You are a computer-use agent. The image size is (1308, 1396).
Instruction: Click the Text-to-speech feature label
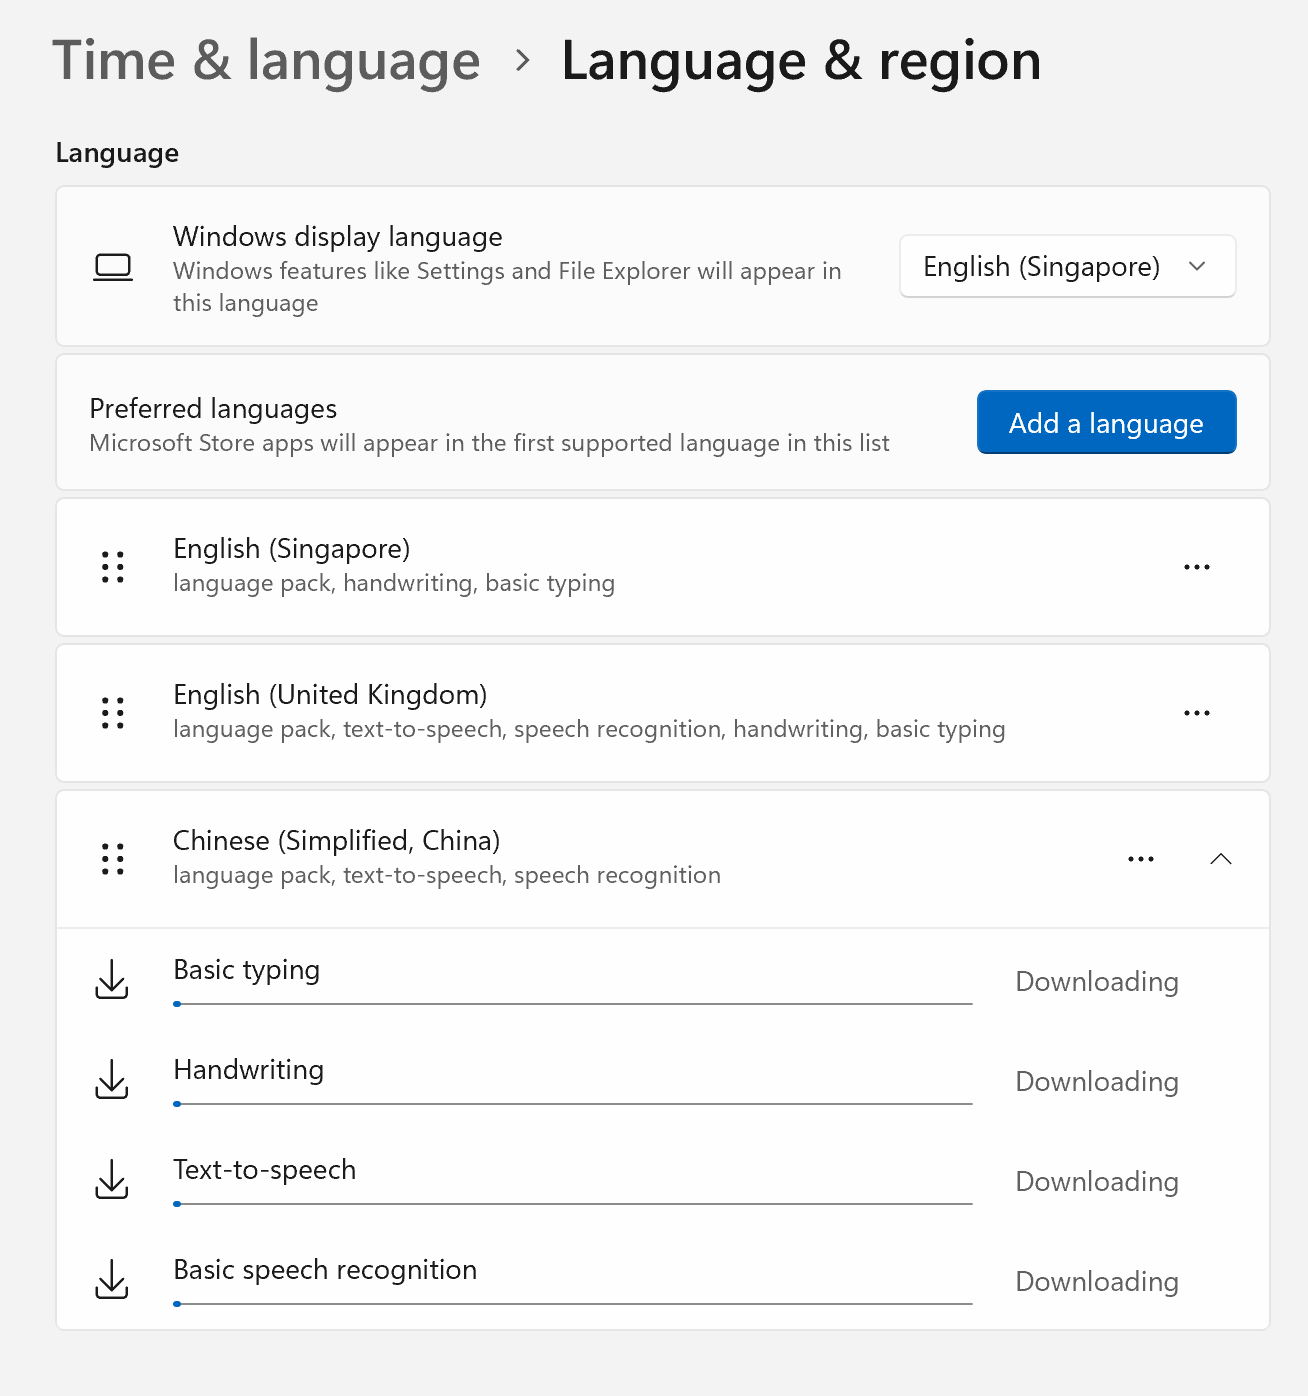tap(265, 1170)
